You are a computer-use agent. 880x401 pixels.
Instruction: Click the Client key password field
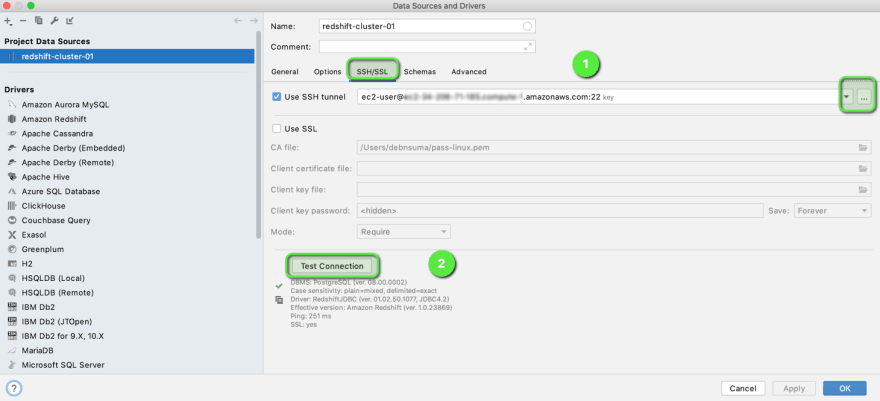560,211
